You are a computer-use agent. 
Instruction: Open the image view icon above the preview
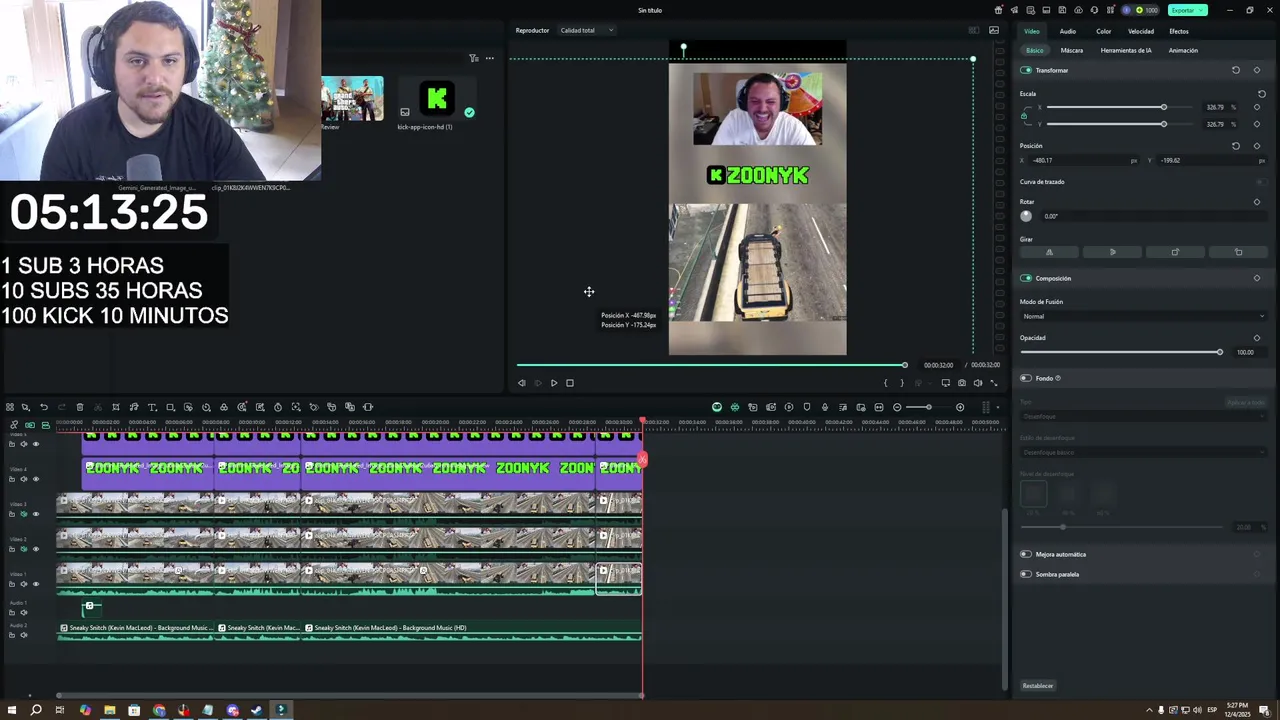tap(994, 30)
